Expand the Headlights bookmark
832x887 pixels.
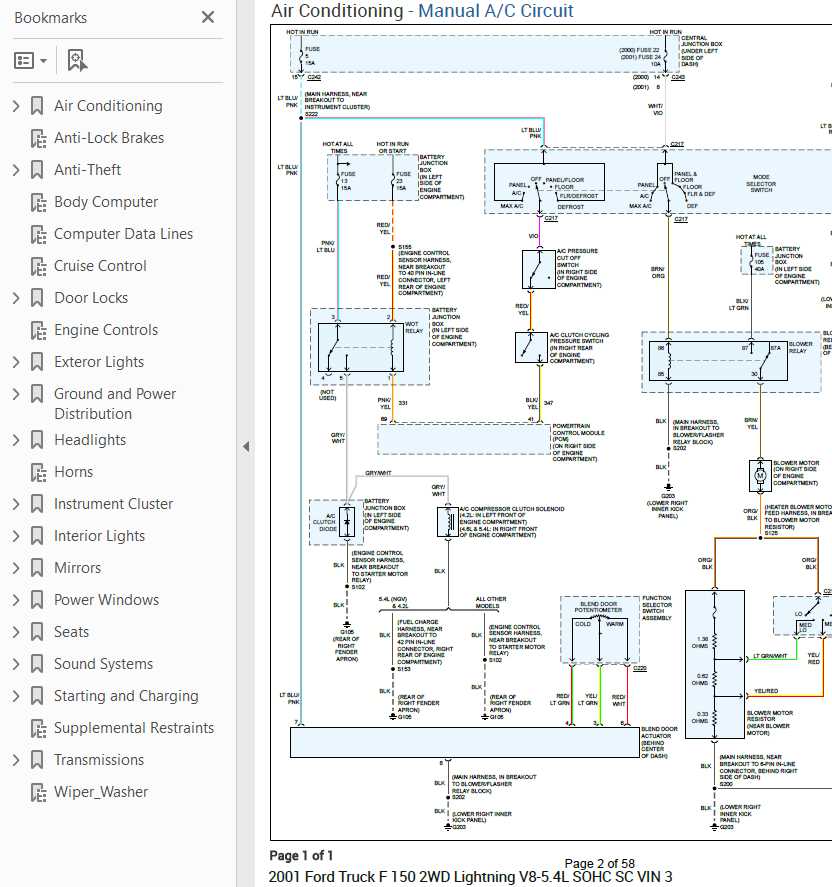[x=16, y=440]
